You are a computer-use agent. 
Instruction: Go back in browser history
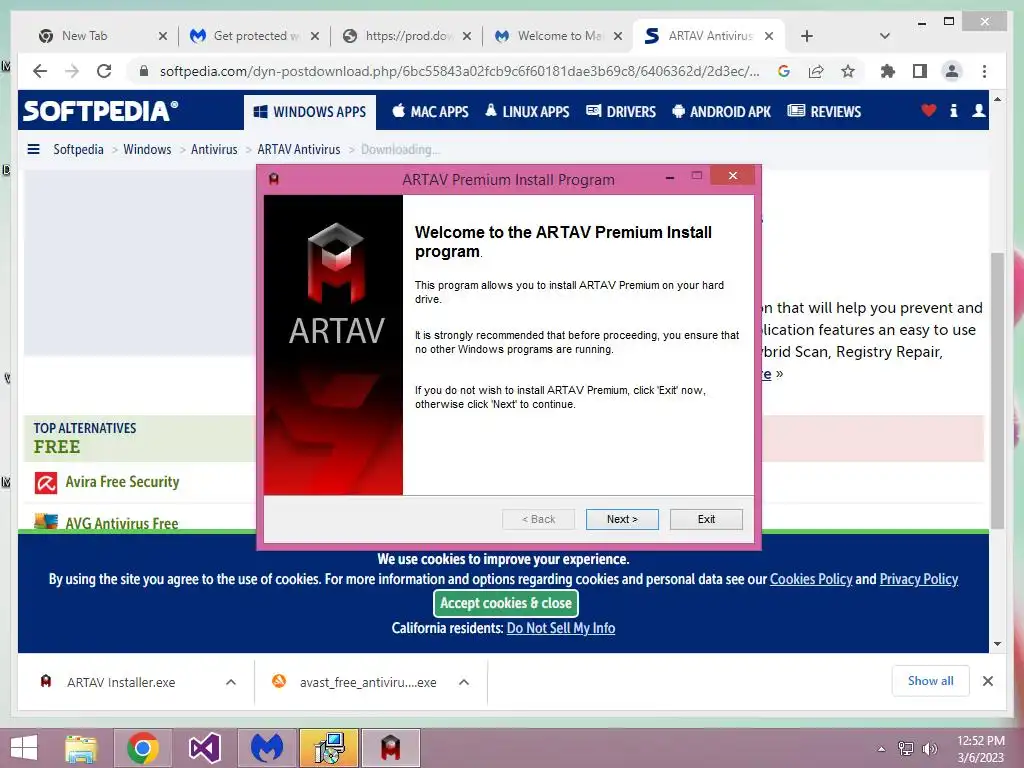(x=40, y=71)
